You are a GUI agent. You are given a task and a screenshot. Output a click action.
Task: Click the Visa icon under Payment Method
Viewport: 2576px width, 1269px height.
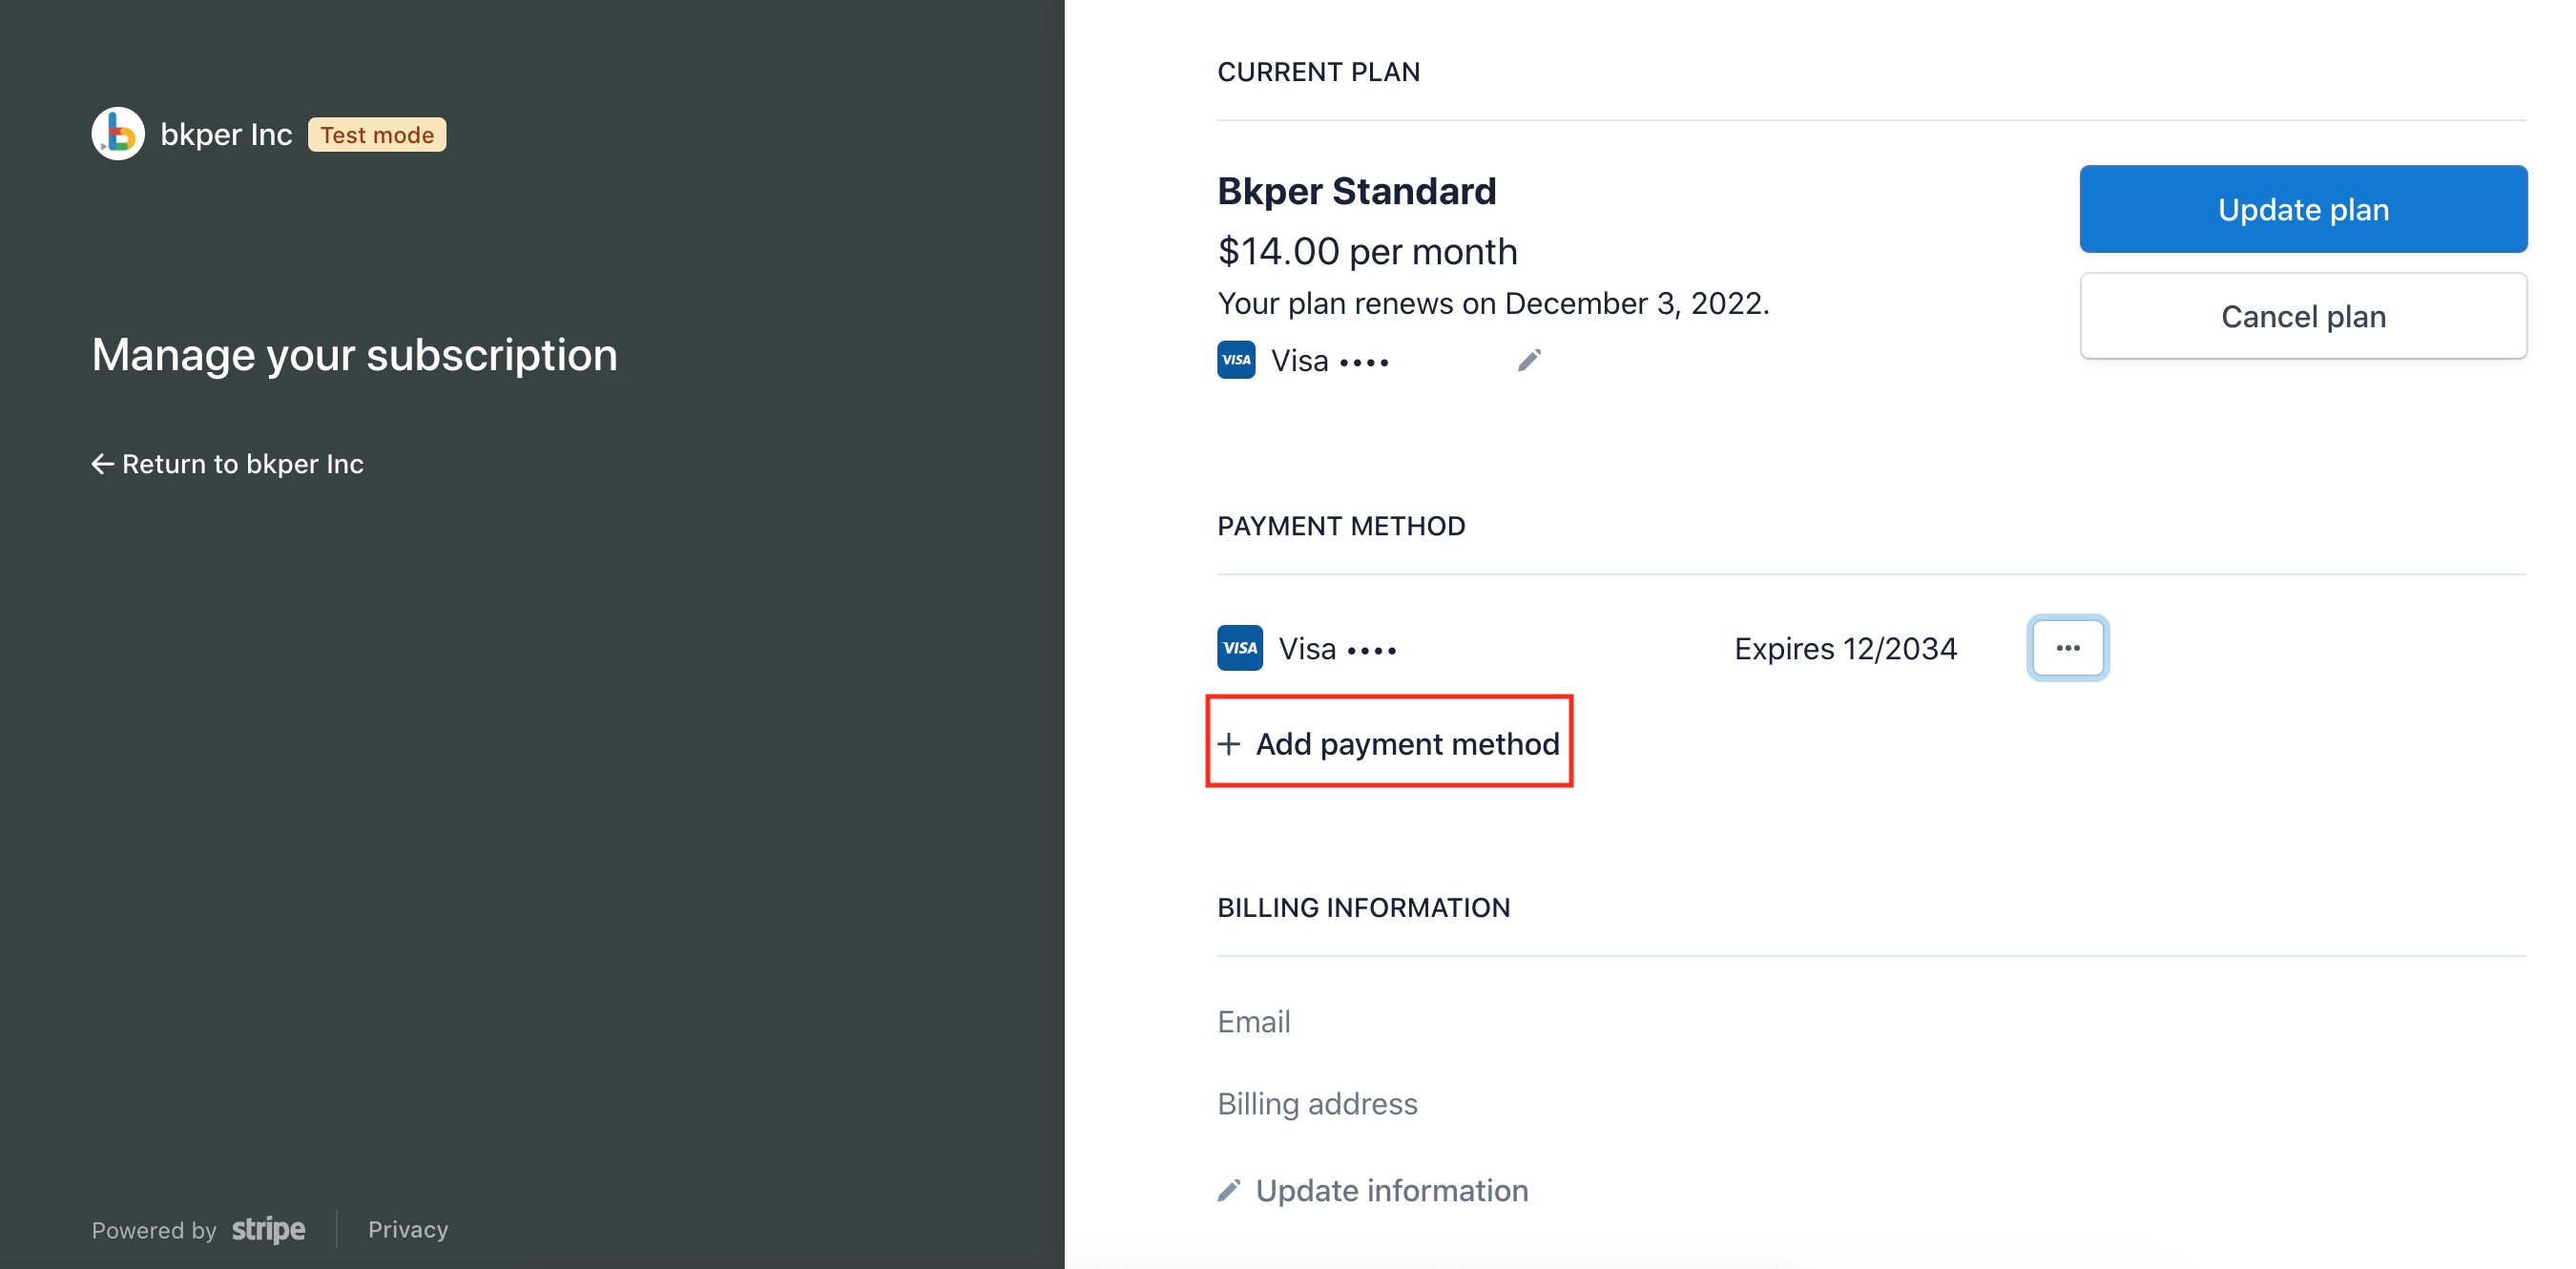(1239, 648)
